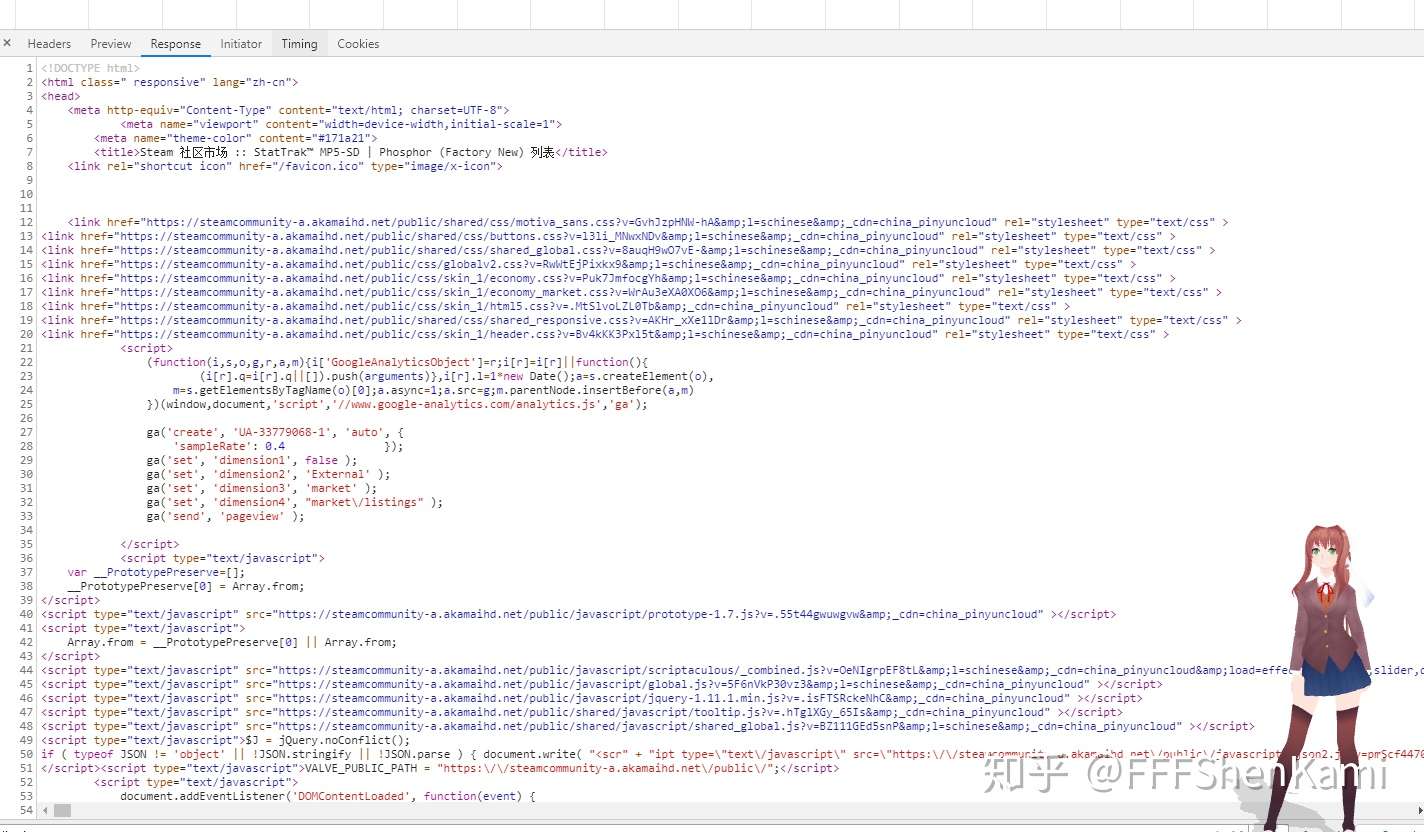
Task: Click the globalv2.css stylesheet line
Action: click(588, 264)
